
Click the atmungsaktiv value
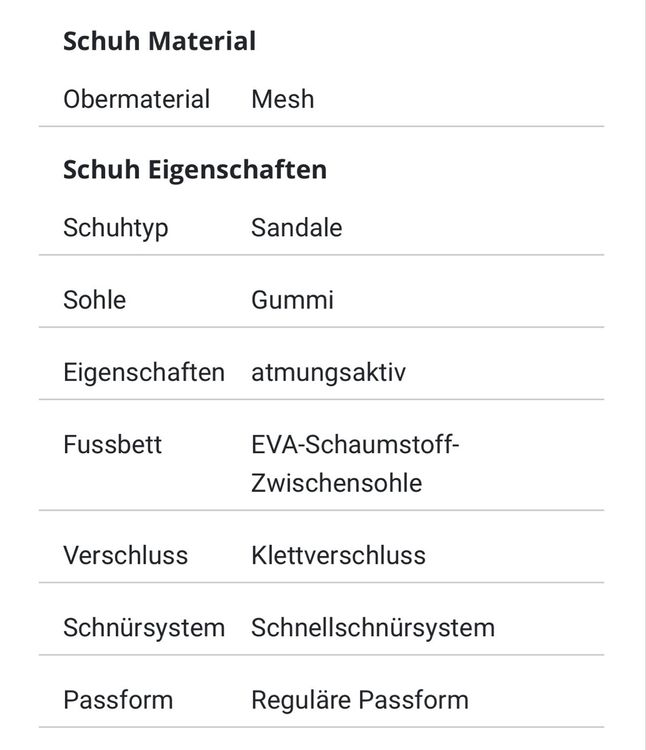328,373
